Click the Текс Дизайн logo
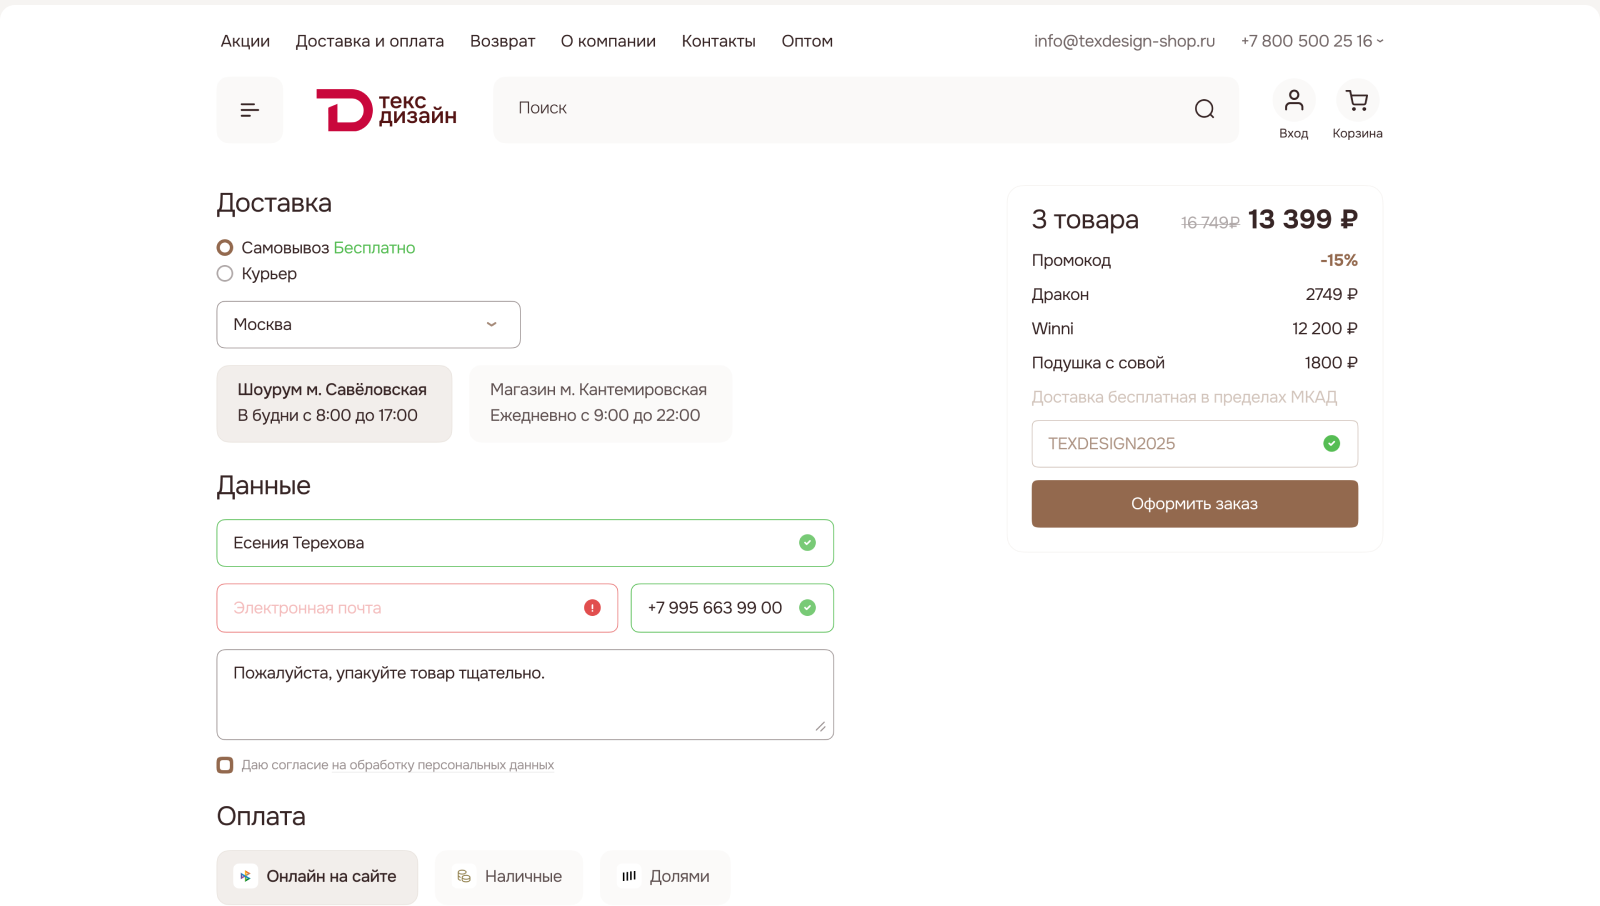 (x=386, y=110)
